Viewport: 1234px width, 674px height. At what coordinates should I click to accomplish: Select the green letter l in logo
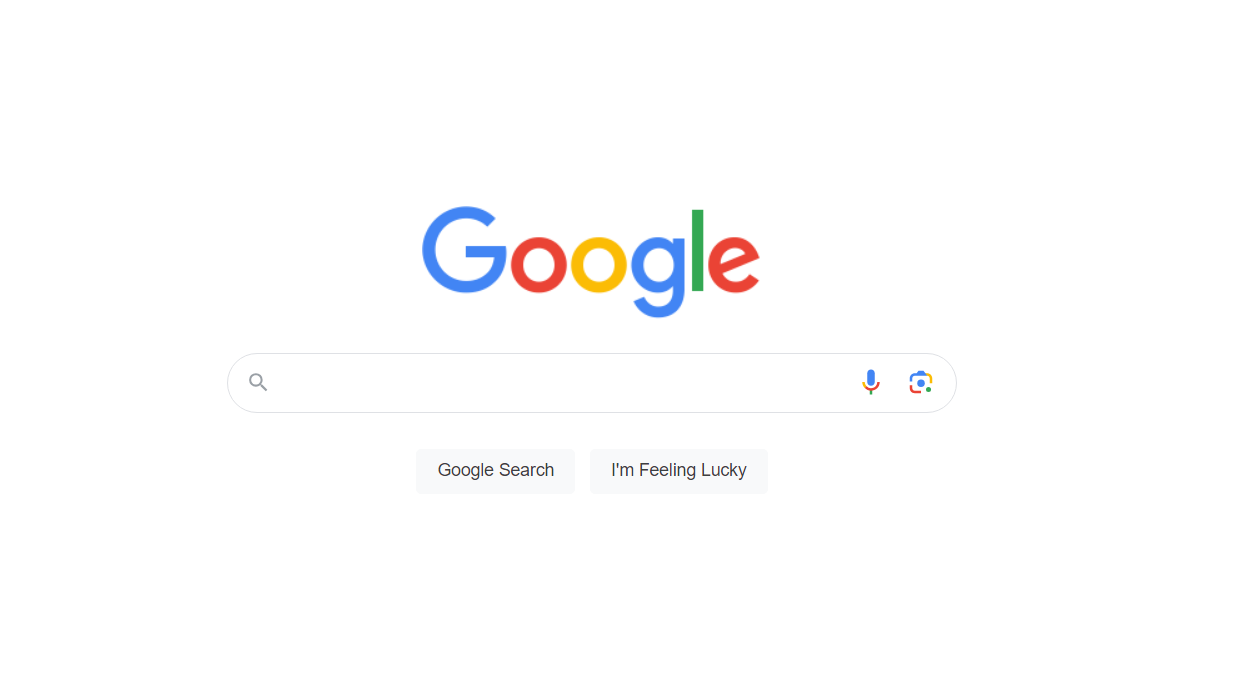click(698, 251)
